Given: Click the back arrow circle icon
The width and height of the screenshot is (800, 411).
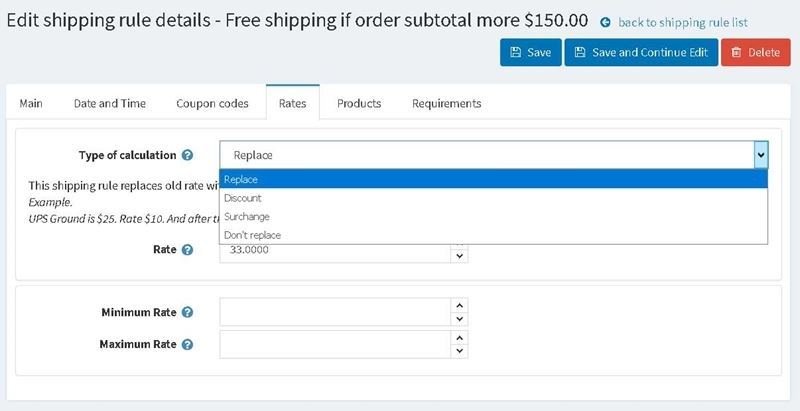Looking at the screenshot, I should 606,22.
